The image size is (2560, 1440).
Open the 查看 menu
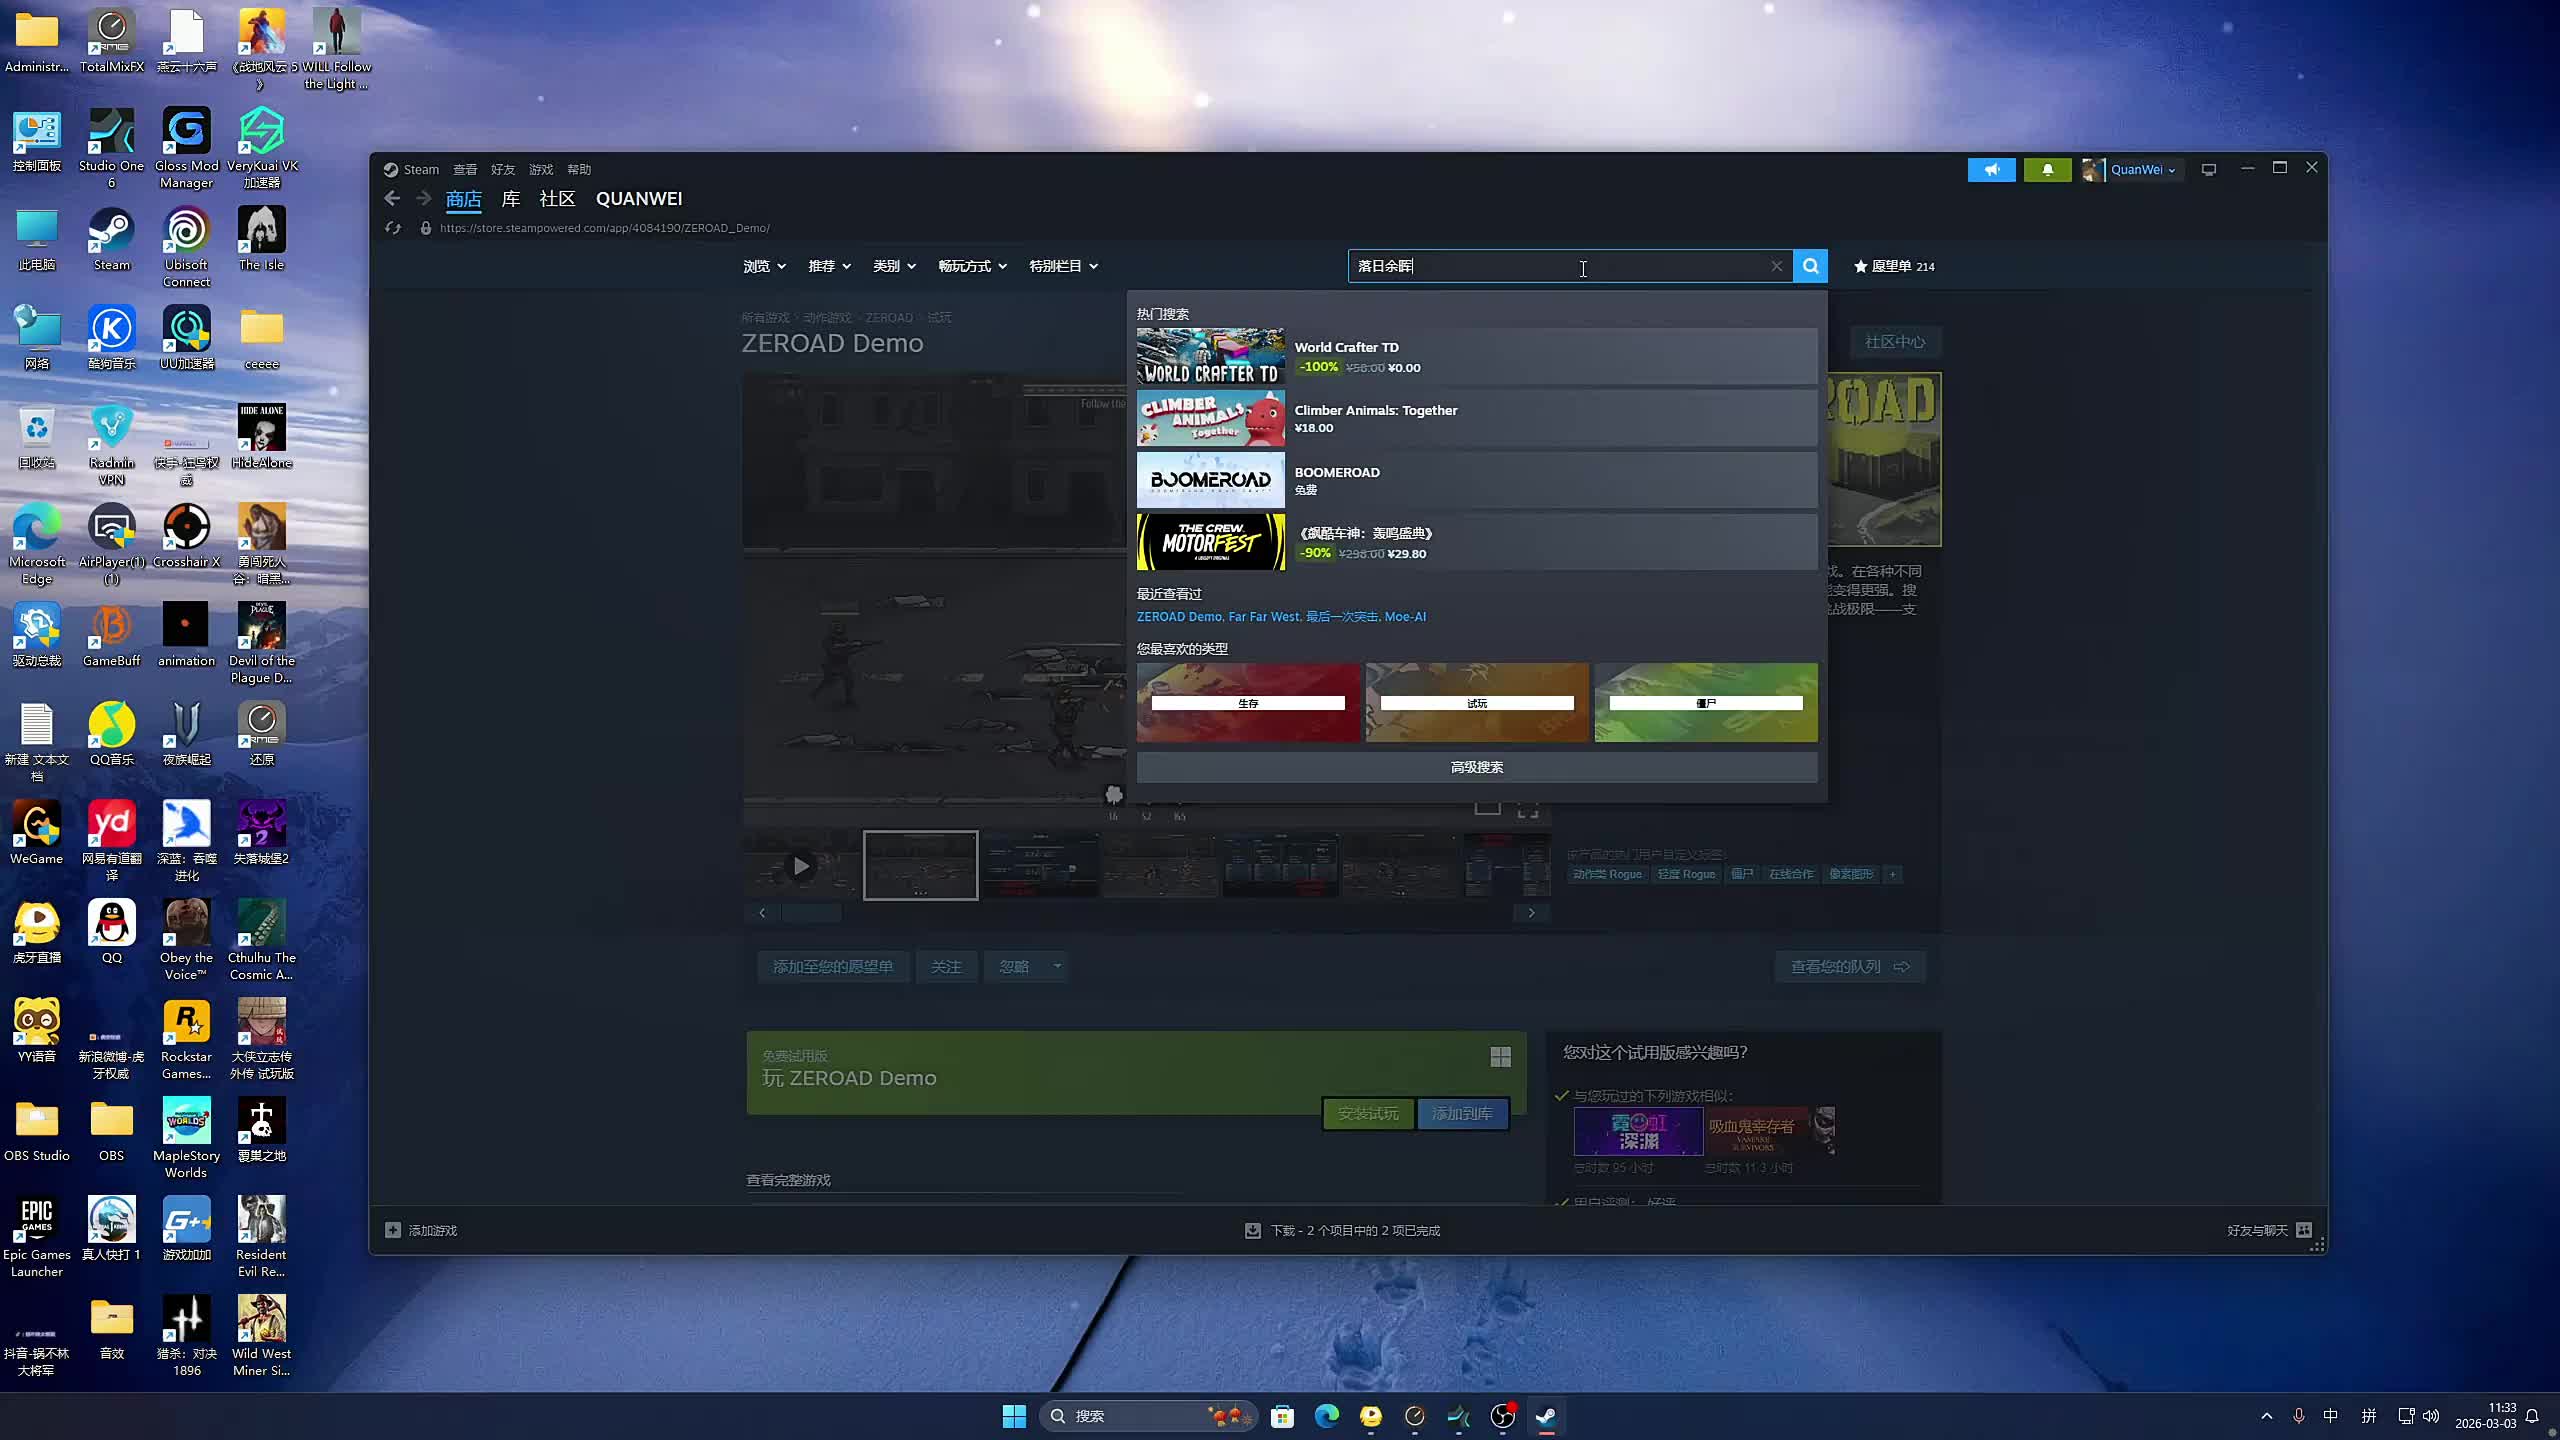pos(465,170)
